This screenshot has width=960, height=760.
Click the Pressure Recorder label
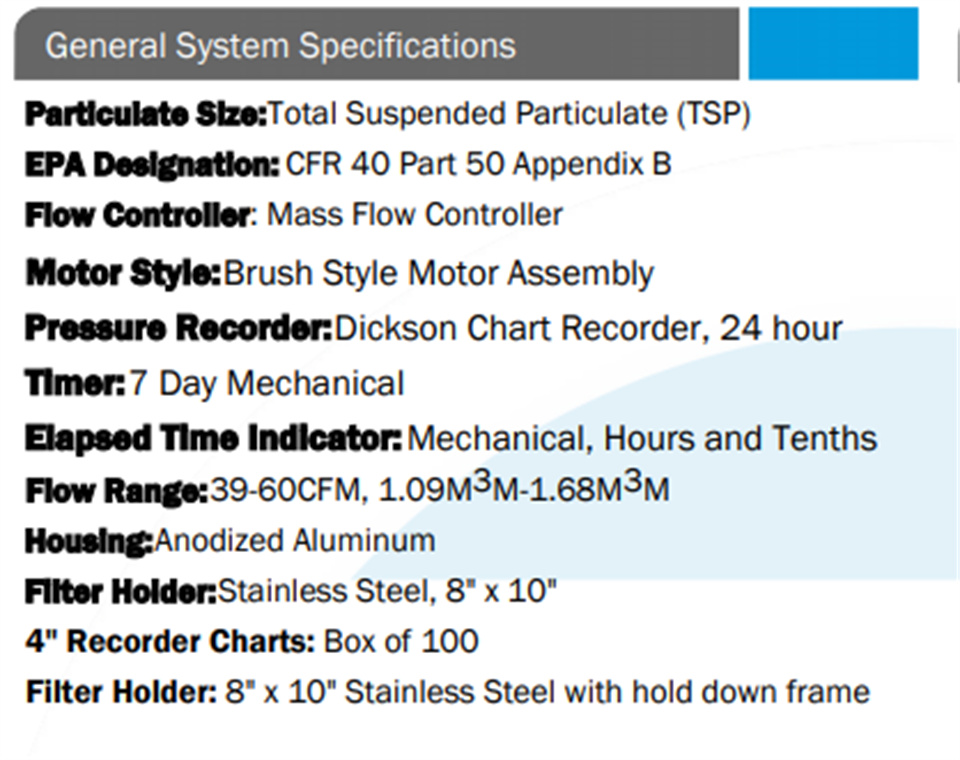point(178,328)
